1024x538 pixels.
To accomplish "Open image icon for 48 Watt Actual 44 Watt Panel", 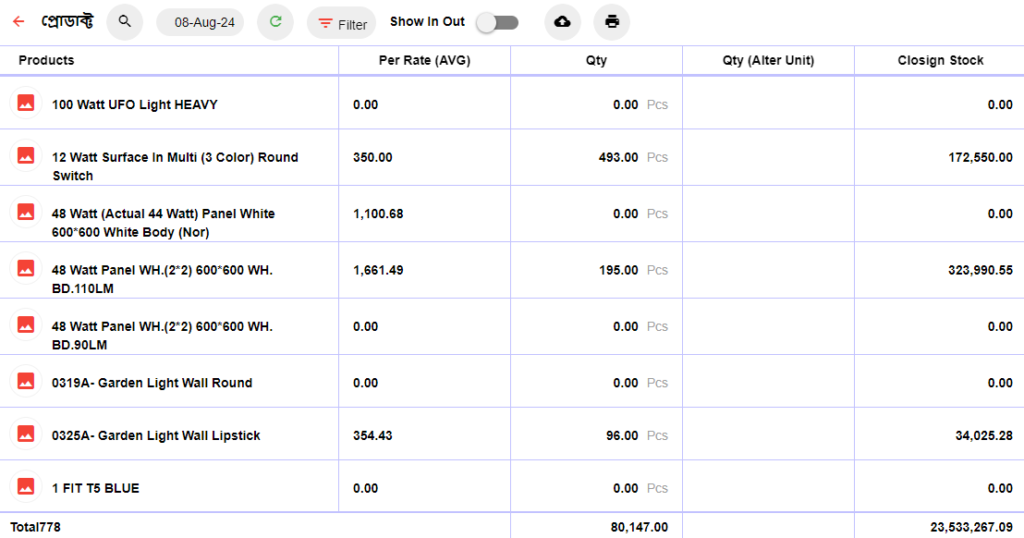I will point(25,212).
